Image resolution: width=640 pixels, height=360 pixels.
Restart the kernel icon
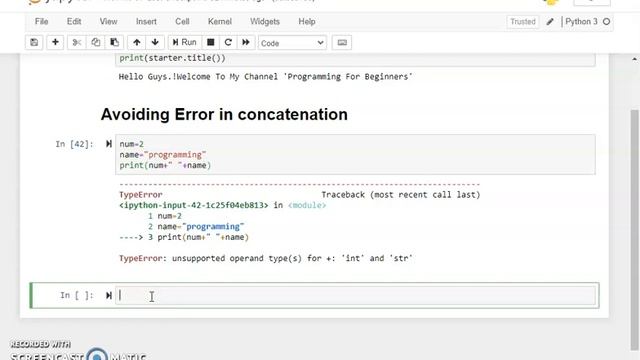point(228,42)
